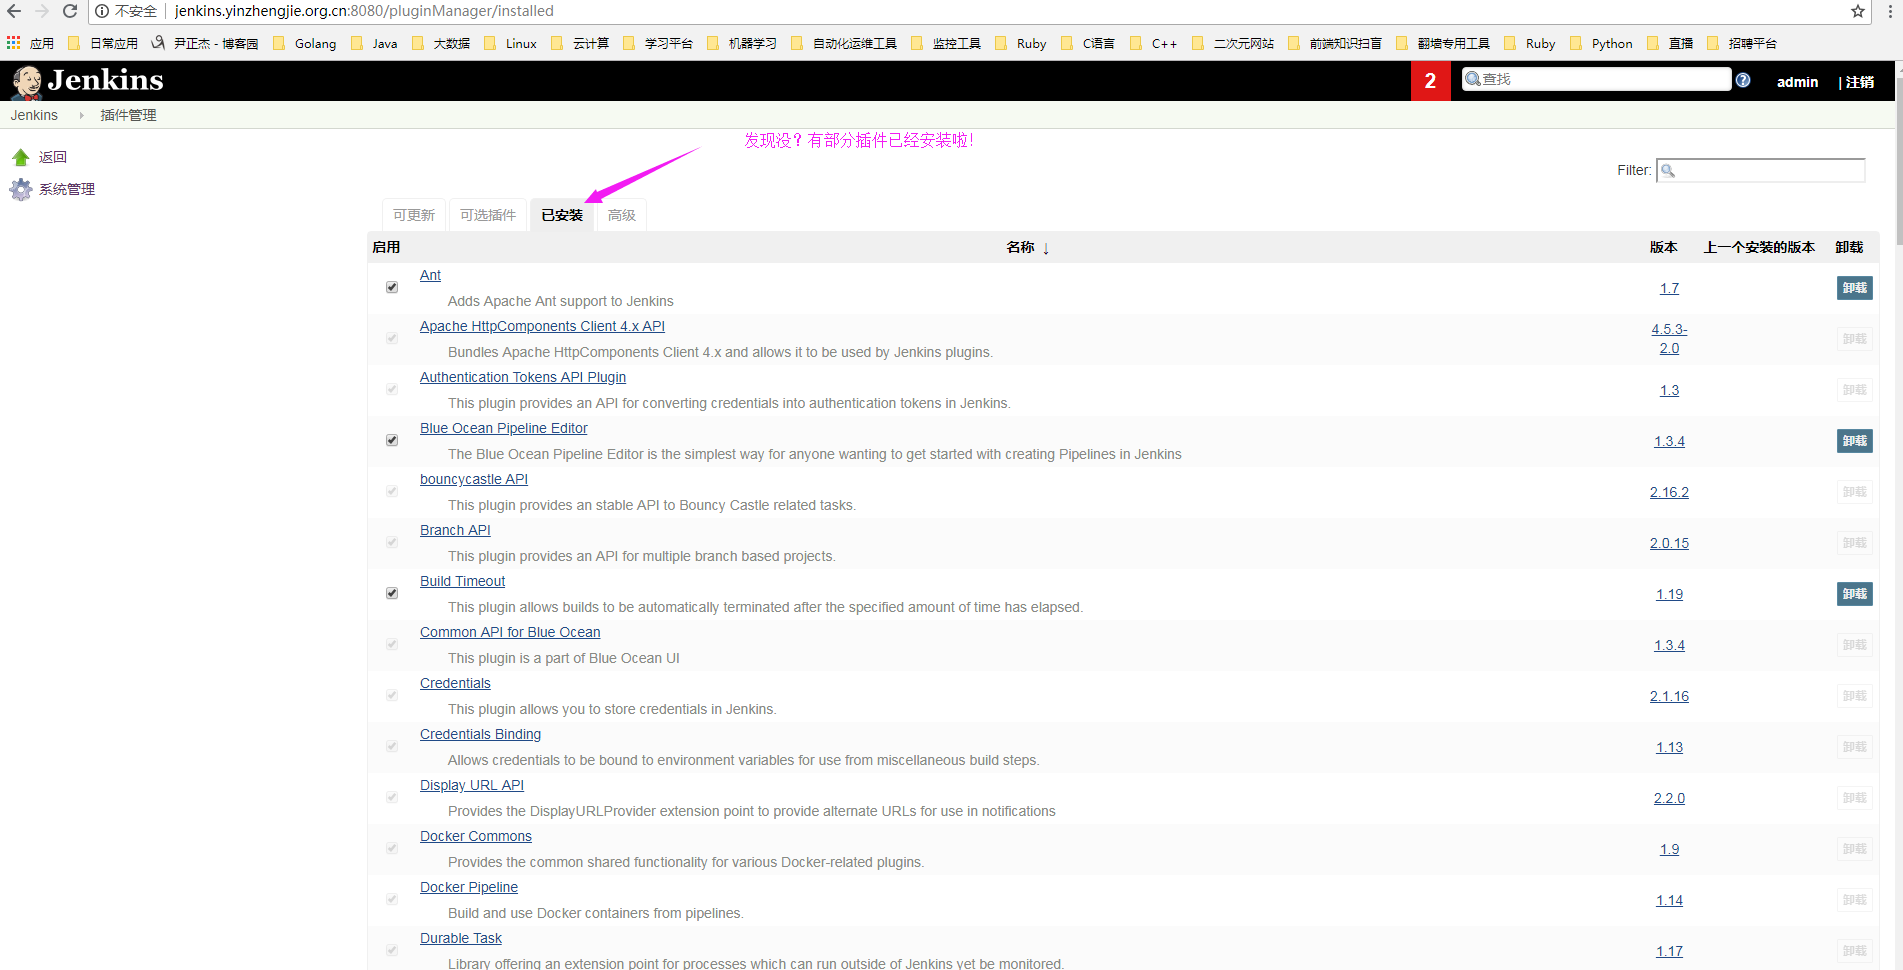The image size is (1903, 970).
Task: Toggle the Blue Ocean Pipeline Editor checkbox
Action: [x=392, y=440]
